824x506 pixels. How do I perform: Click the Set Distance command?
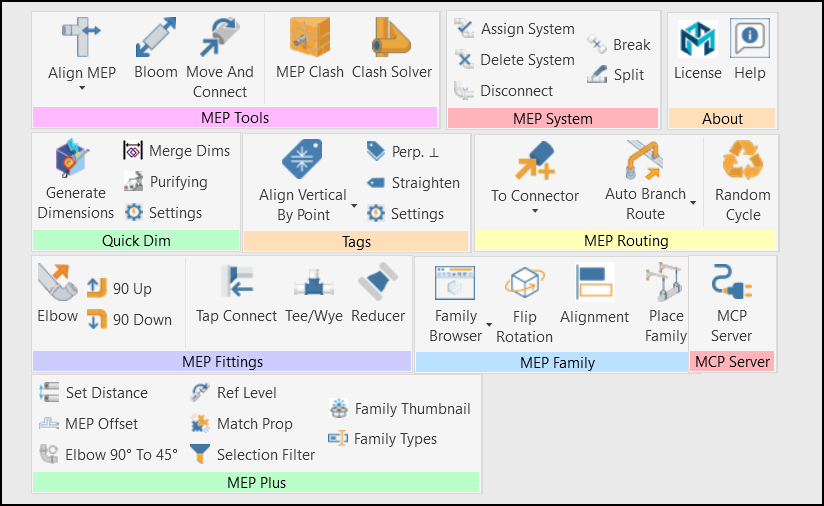(x=94, y=393)
